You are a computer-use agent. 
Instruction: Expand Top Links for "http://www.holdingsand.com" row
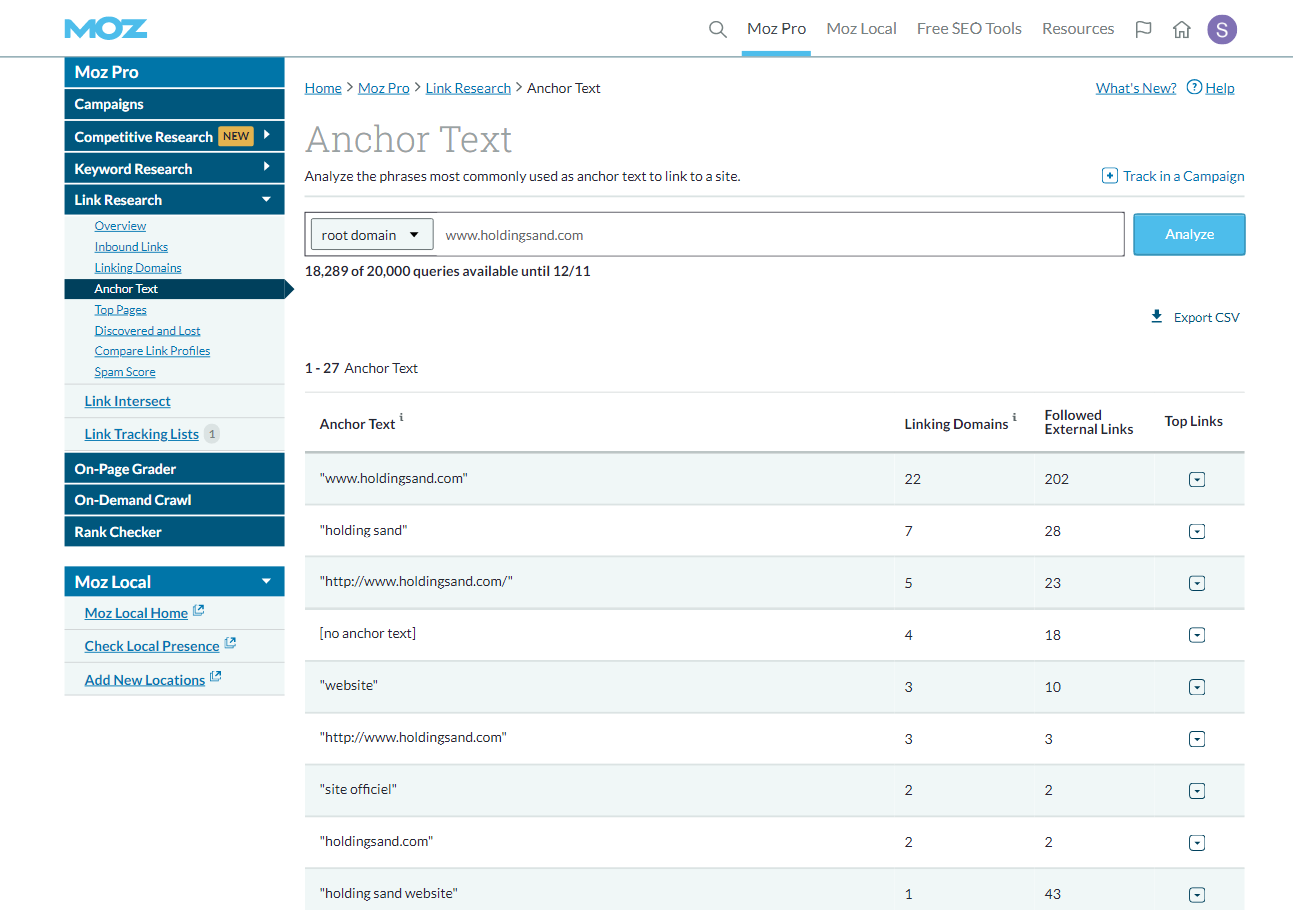(x=1196, y=739)
